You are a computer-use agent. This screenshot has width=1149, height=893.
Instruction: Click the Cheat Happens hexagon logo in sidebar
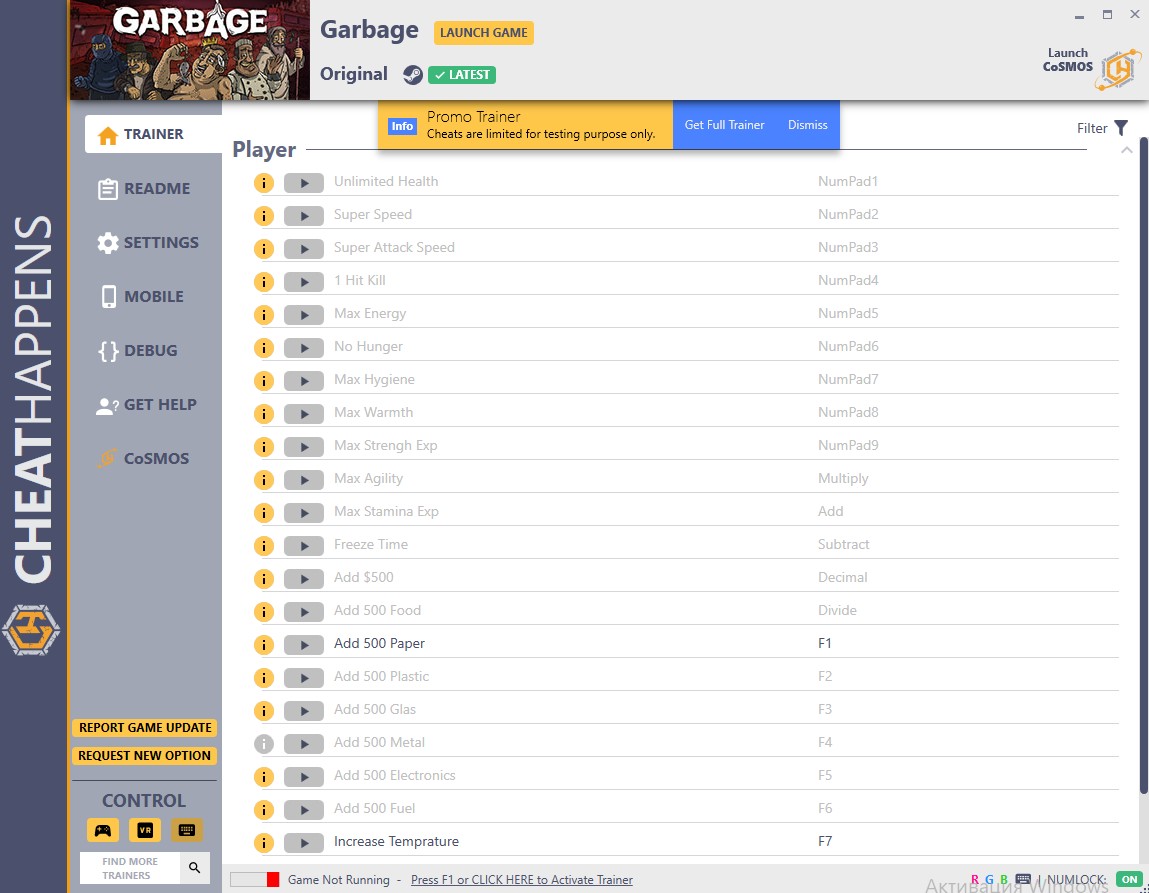click(31, 629)
